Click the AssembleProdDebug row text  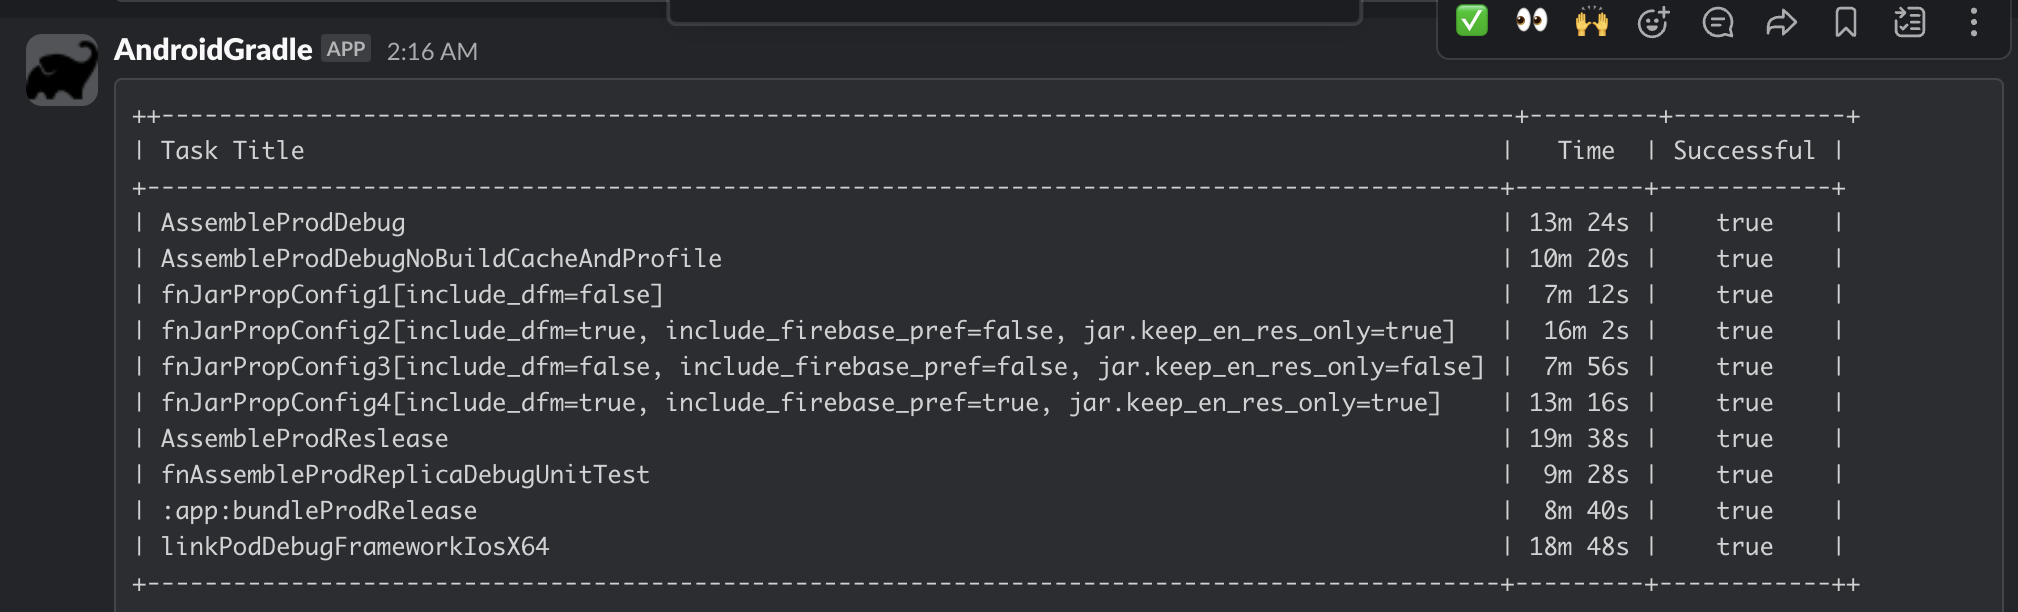click(x=283, y=222)
